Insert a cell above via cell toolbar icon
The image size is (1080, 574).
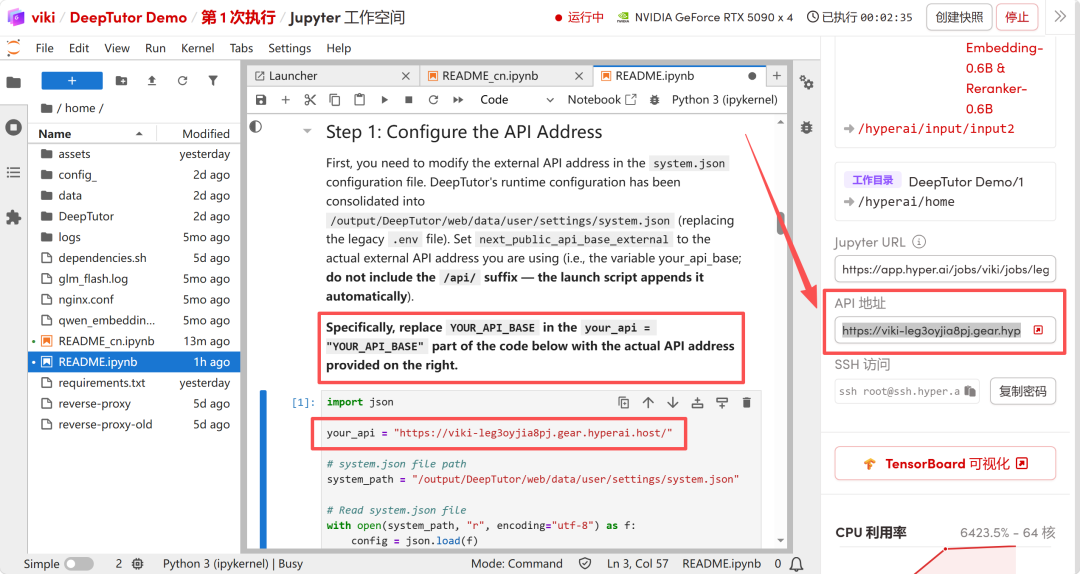click(x=697, y=402)
